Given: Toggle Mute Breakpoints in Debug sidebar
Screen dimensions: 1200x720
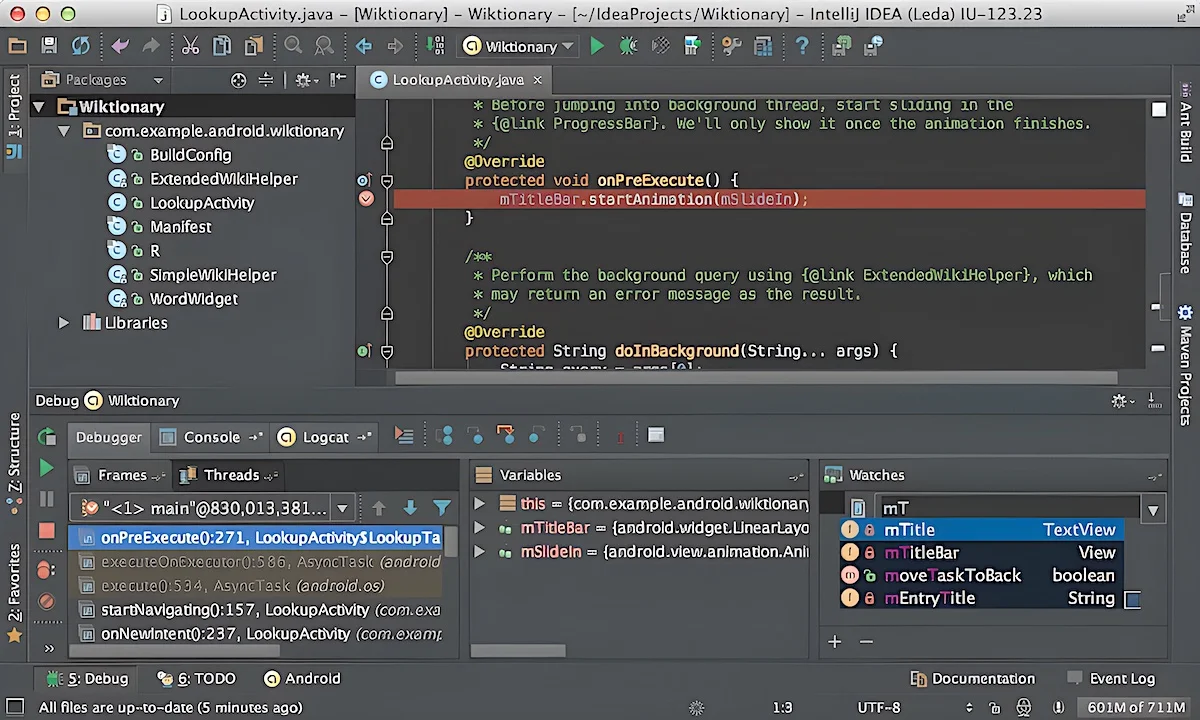Looking at the screenshot, I should tap(46, 601).
